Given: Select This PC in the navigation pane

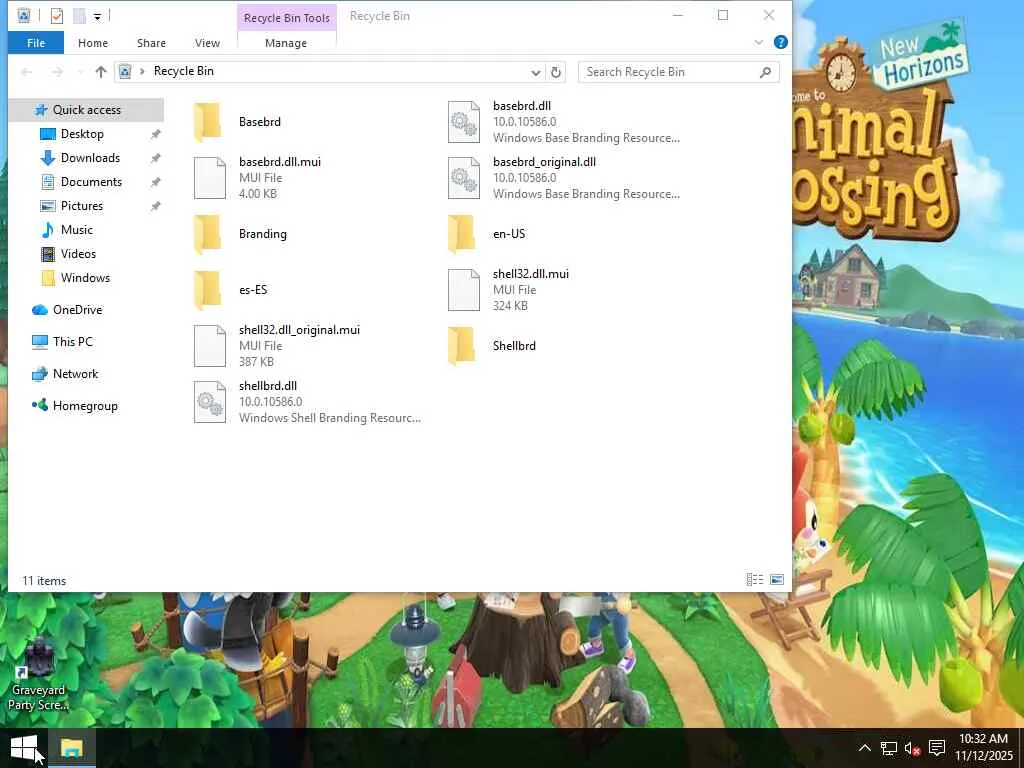Looking at the screenshot, I should click(x=72, y=342).
